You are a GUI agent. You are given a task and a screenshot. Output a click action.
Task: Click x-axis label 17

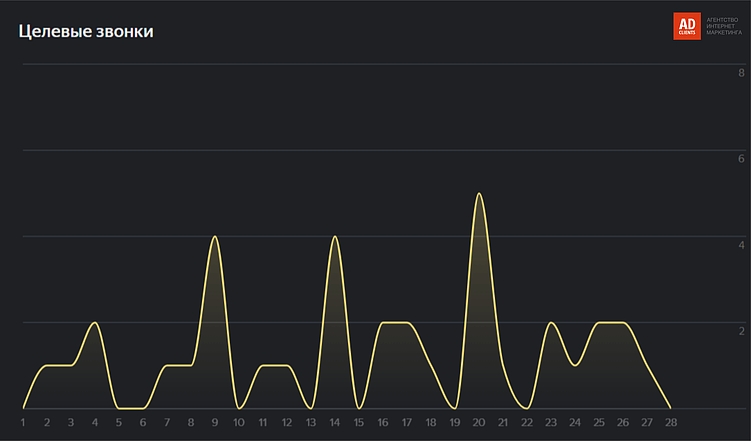point(406,423)
